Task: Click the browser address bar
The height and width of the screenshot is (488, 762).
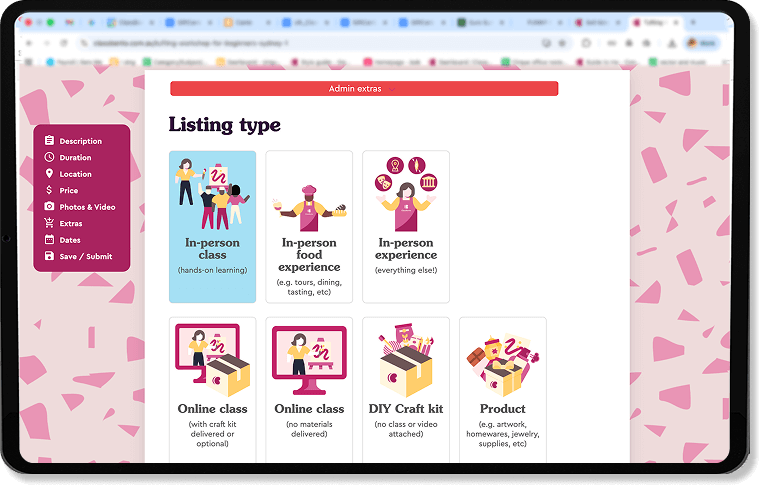Action: 300,43
